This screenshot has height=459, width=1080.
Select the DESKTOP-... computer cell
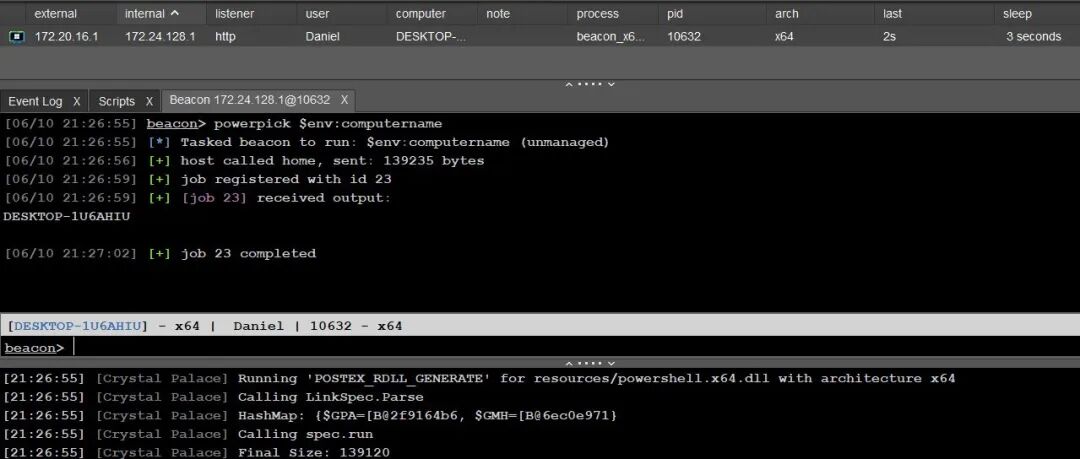coord(430,37)
